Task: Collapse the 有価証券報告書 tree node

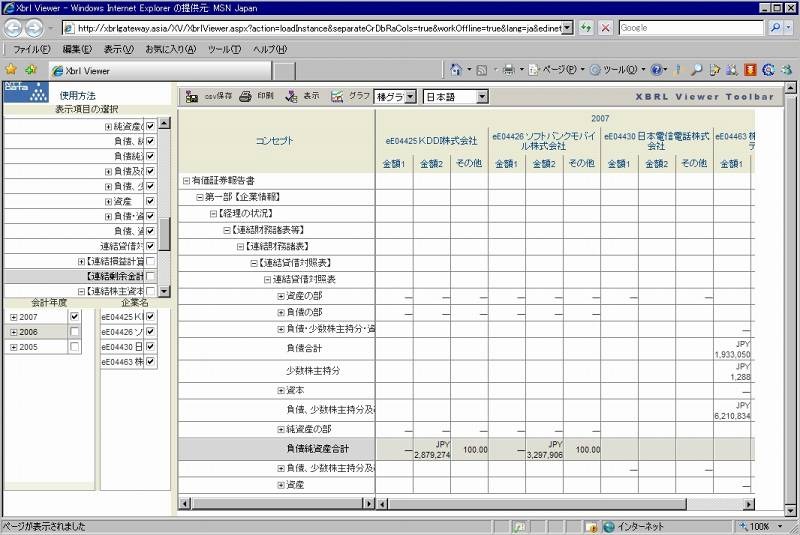Action: click(x=186, y=181)
